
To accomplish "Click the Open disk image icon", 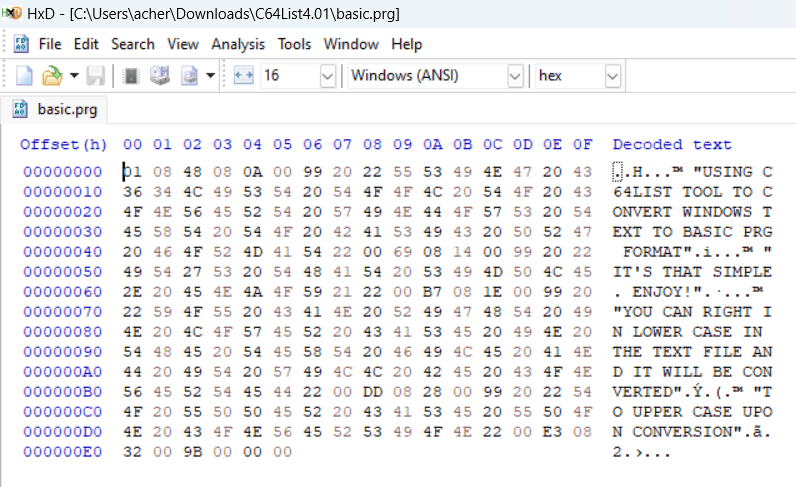I will tap(189, 76).
